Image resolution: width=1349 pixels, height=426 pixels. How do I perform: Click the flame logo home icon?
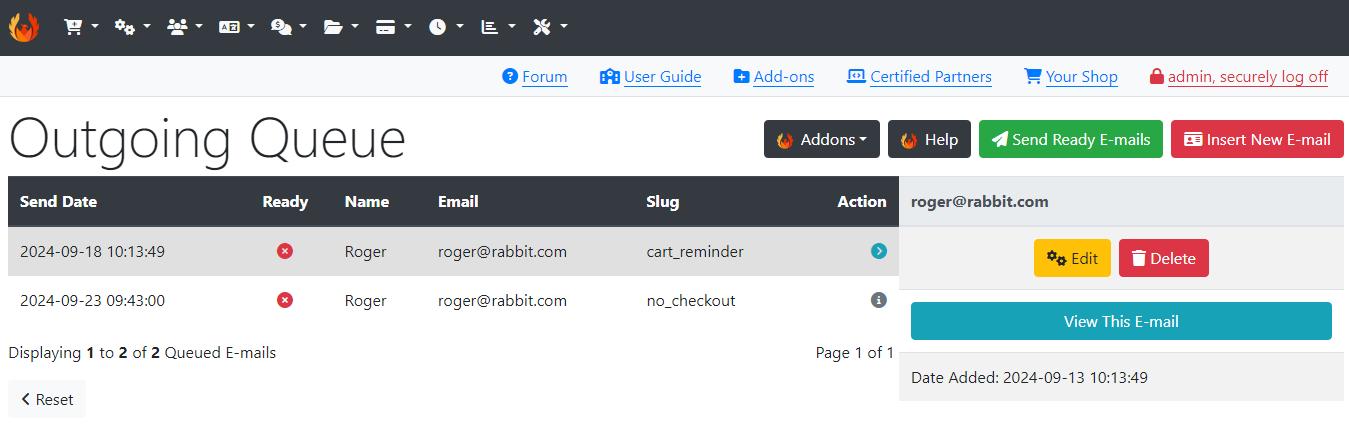[x=24, y=27]
